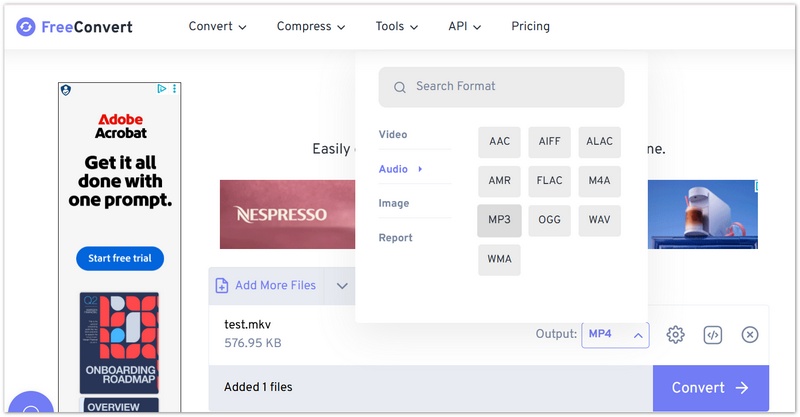
Task: Click Start free trial on Adobe ad
Action: point(120,258)
